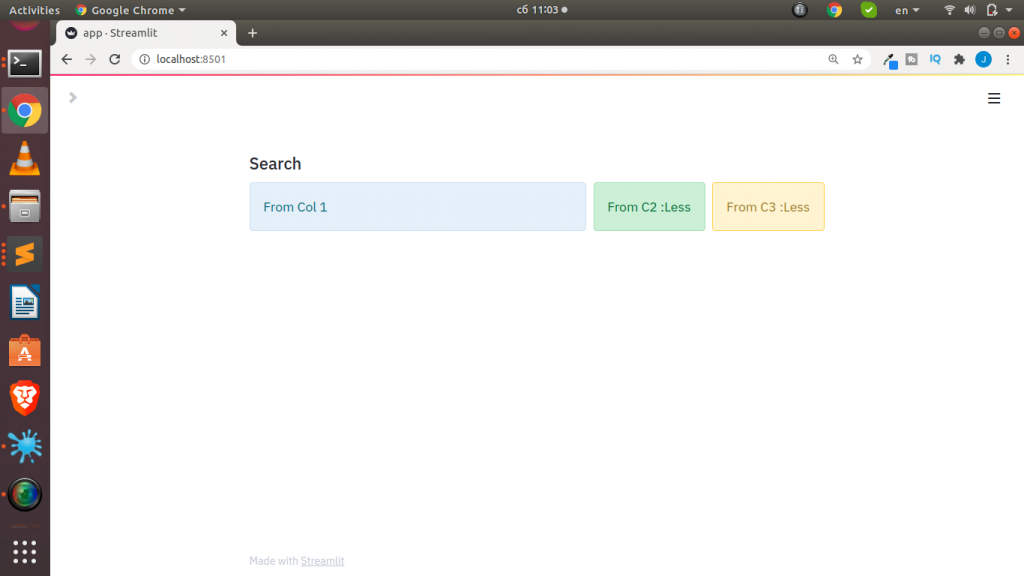The height and width of the screenshot is (576, 1024).
Task: Open the system status menu arrow
Action: tap(1009, 10)
